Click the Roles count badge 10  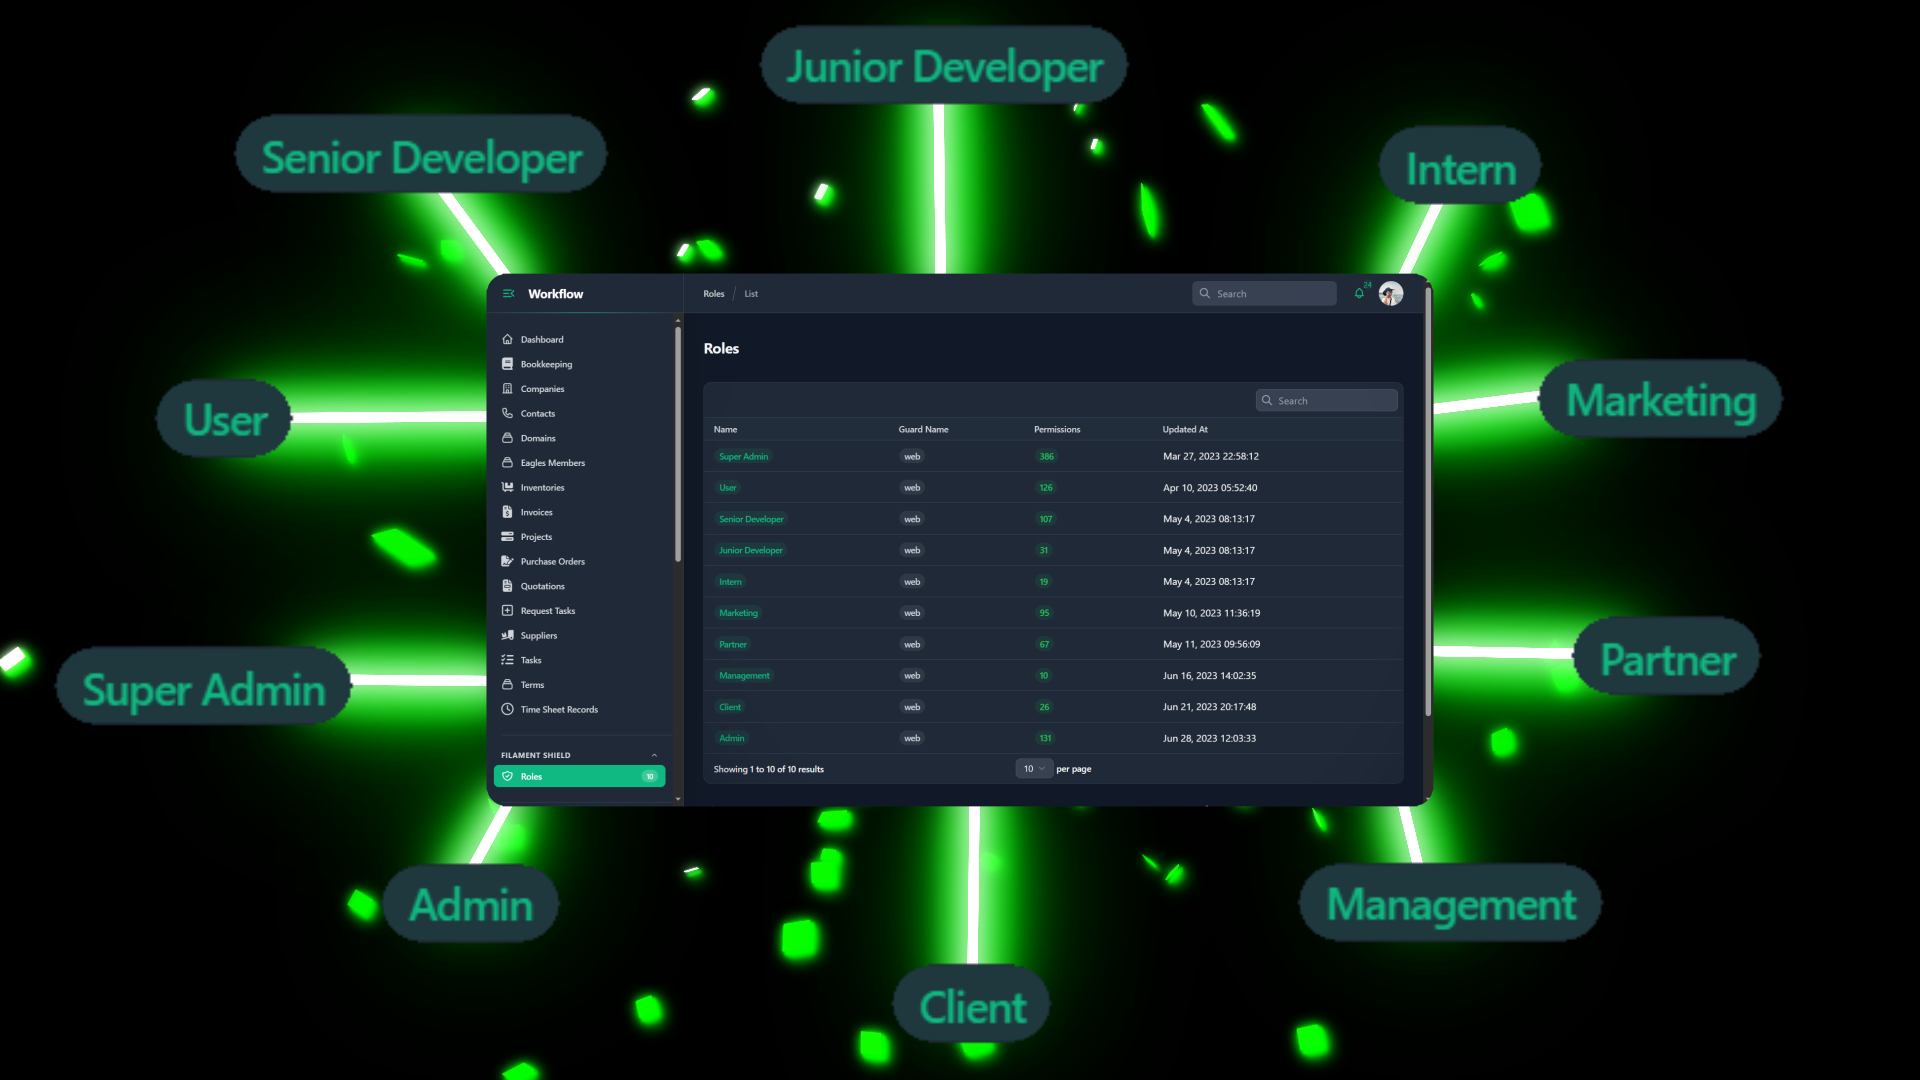[x=650, y=777]
